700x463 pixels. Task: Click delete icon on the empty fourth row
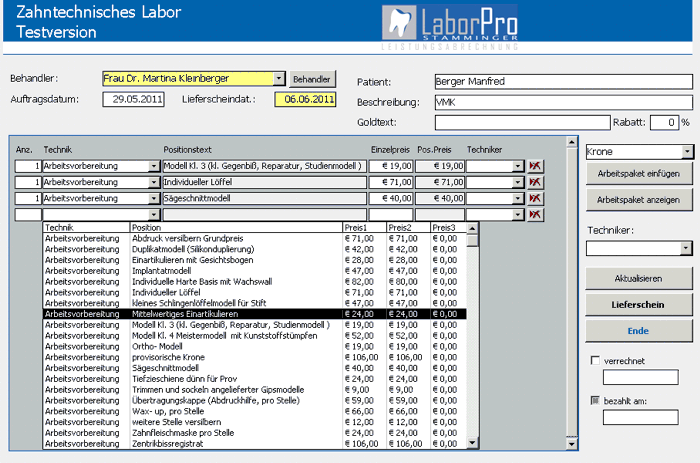pos(535,214)
